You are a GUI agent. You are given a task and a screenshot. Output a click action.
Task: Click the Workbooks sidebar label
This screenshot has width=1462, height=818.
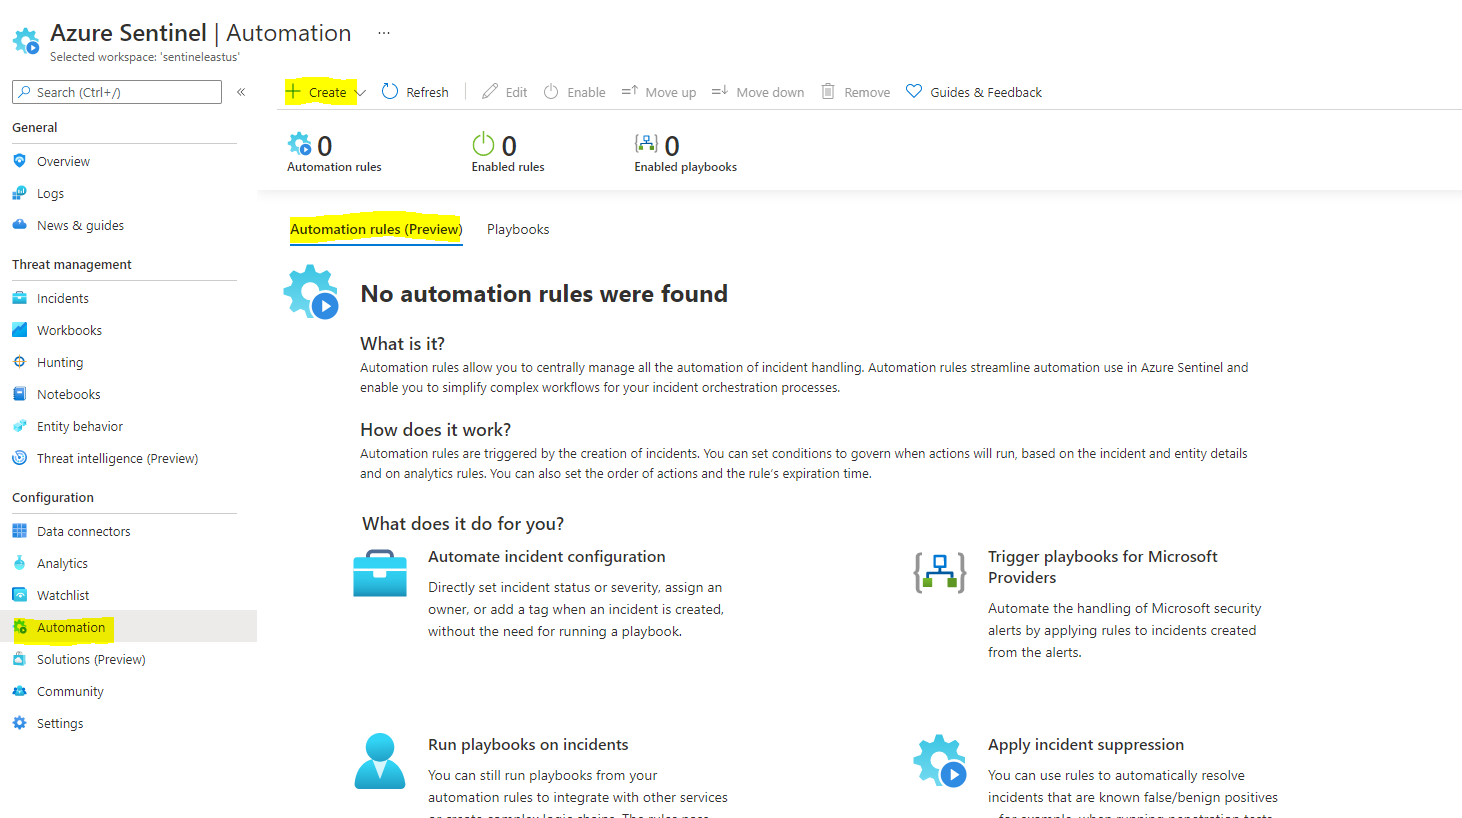69,330
